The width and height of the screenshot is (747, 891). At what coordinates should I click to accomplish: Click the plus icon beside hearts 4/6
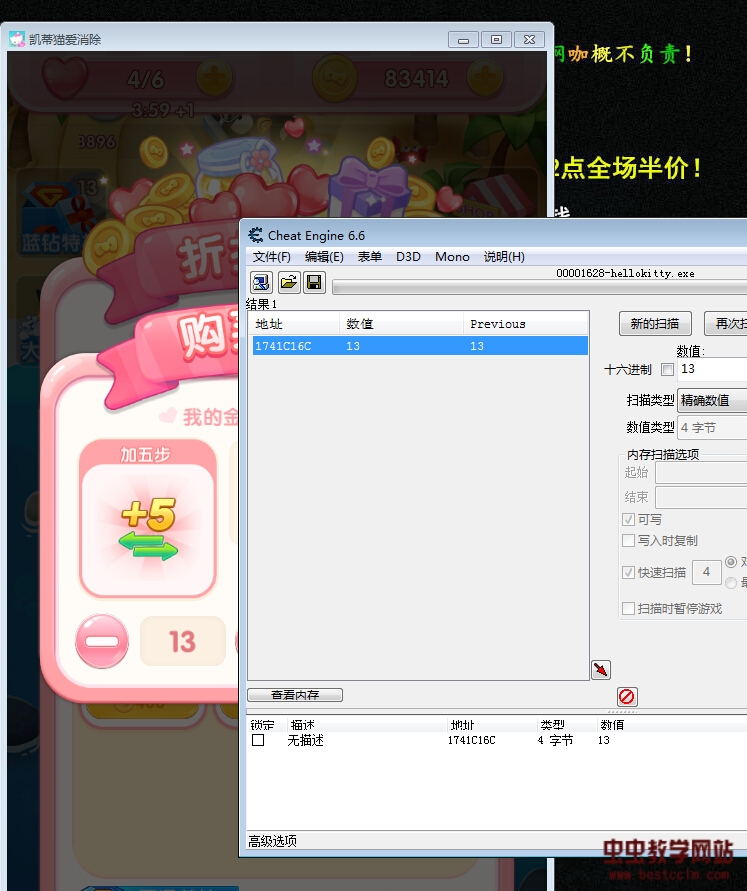214,77
